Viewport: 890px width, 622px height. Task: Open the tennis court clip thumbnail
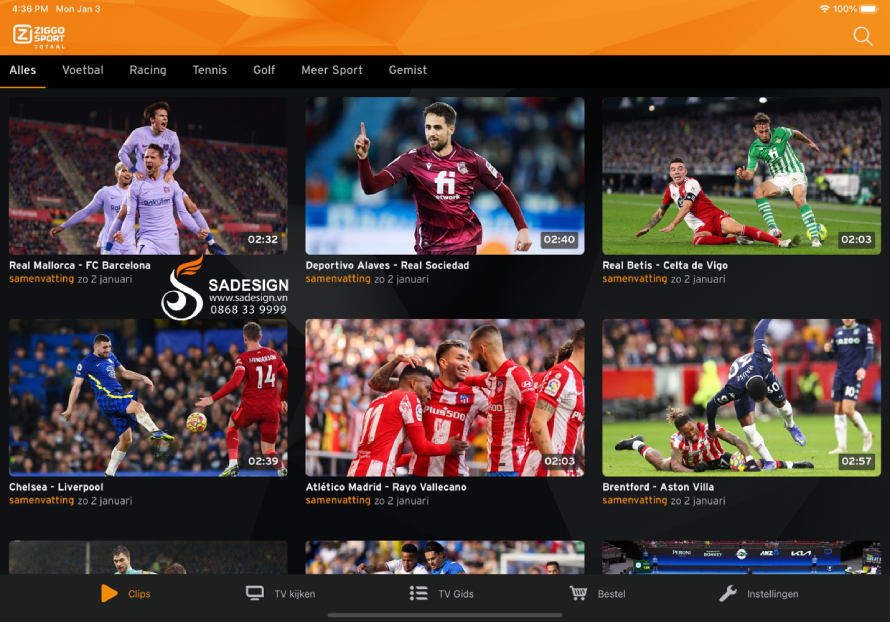point(741,557)
